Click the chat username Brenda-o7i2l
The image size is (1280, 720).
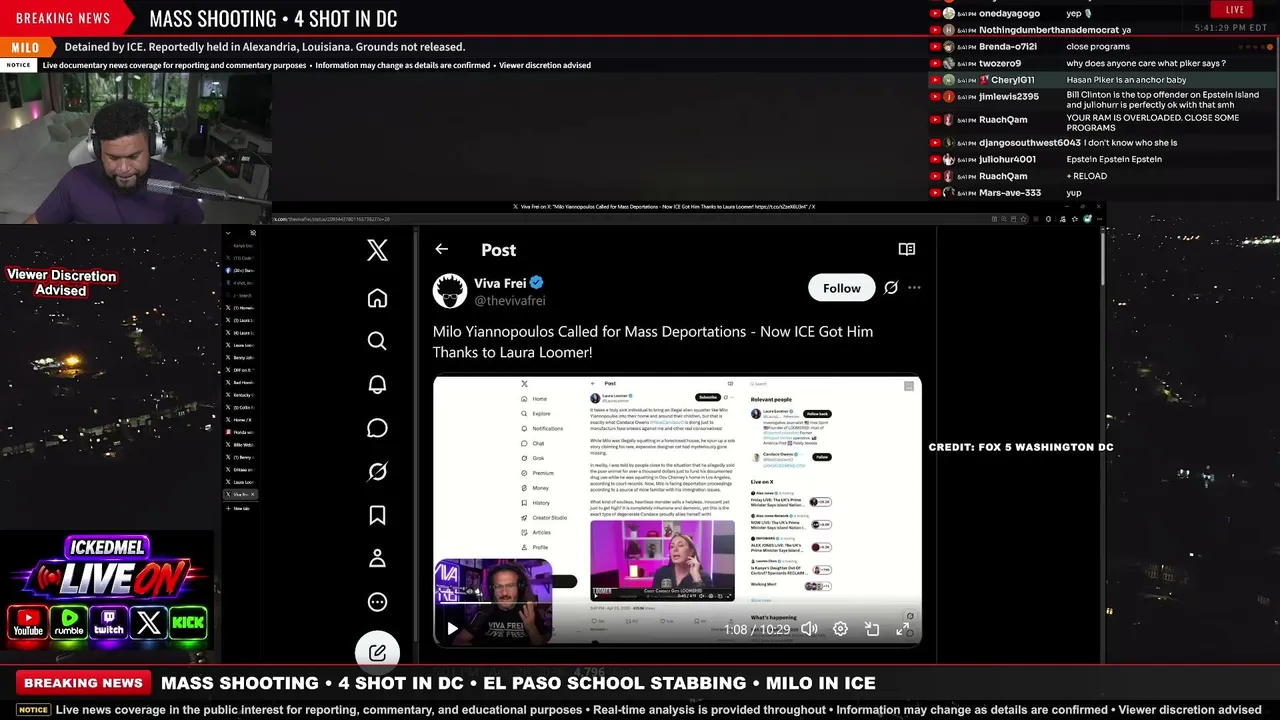(1008, 46)
